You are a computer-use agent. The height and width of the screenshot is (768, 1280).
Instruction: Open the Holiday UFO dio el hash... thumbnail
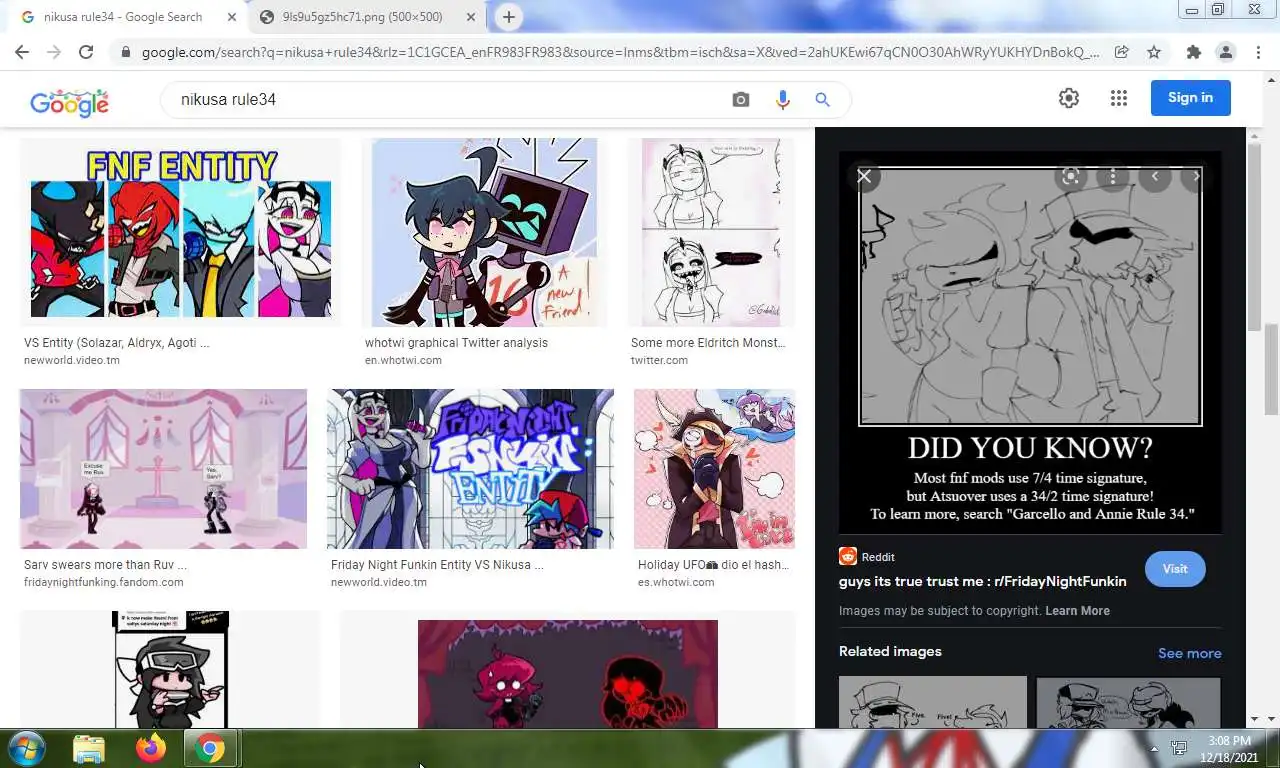714,469
